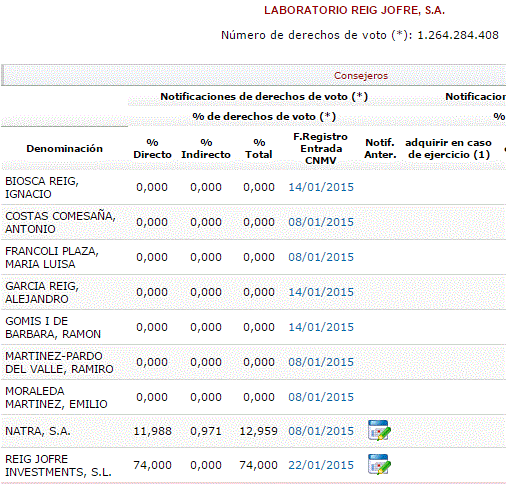The height and width of the screenshot is (486, 506).
Task: Open NATRA, S.A. registration date 08/01/2015
Action: 321,431
